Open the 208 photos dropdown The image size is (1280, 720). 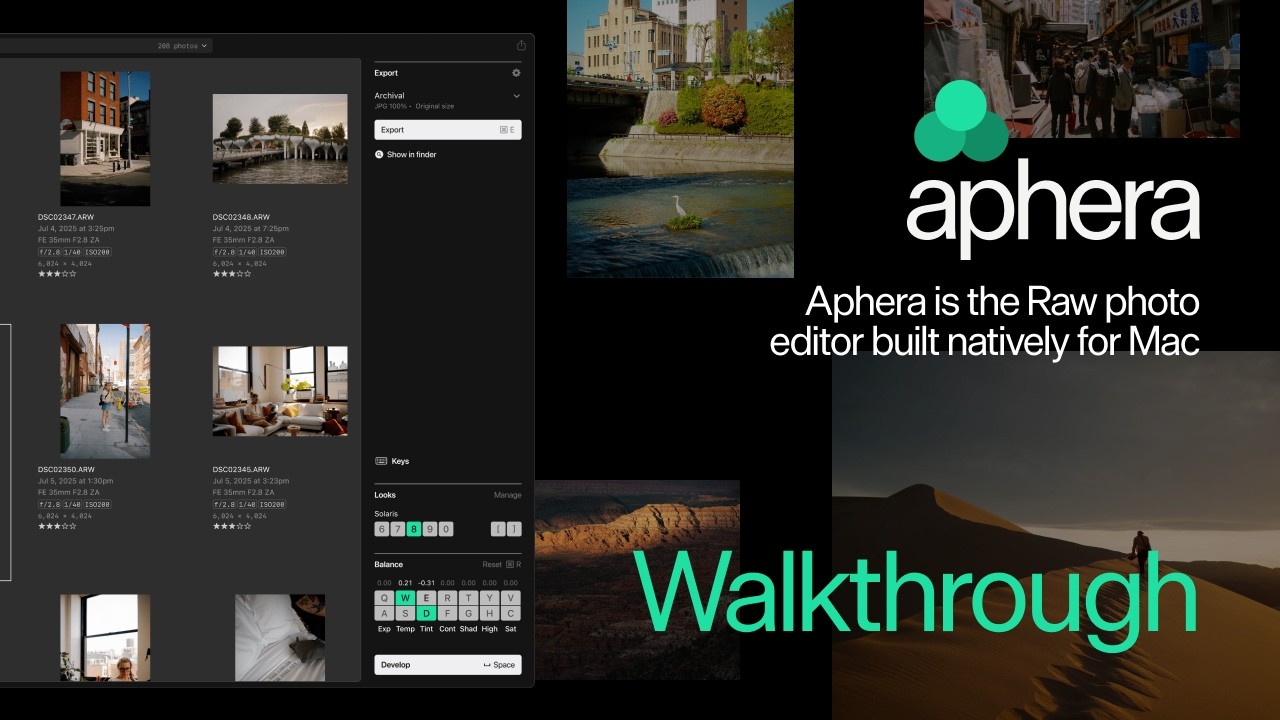tap(183, 46)
